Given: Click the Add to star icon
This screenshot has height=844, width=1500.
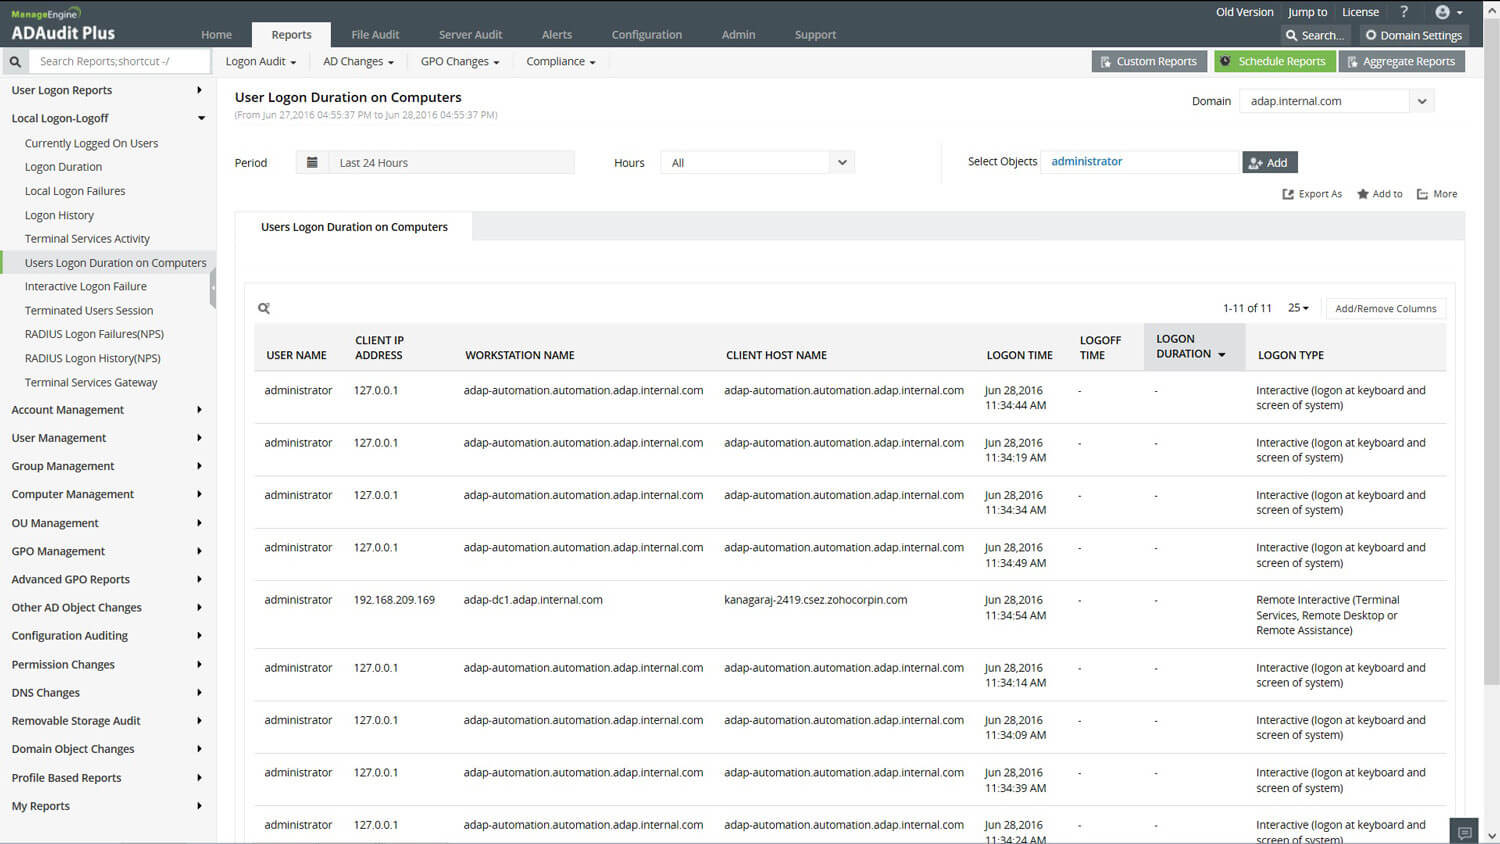Looking at the screenshot, I should point(1362,194).
